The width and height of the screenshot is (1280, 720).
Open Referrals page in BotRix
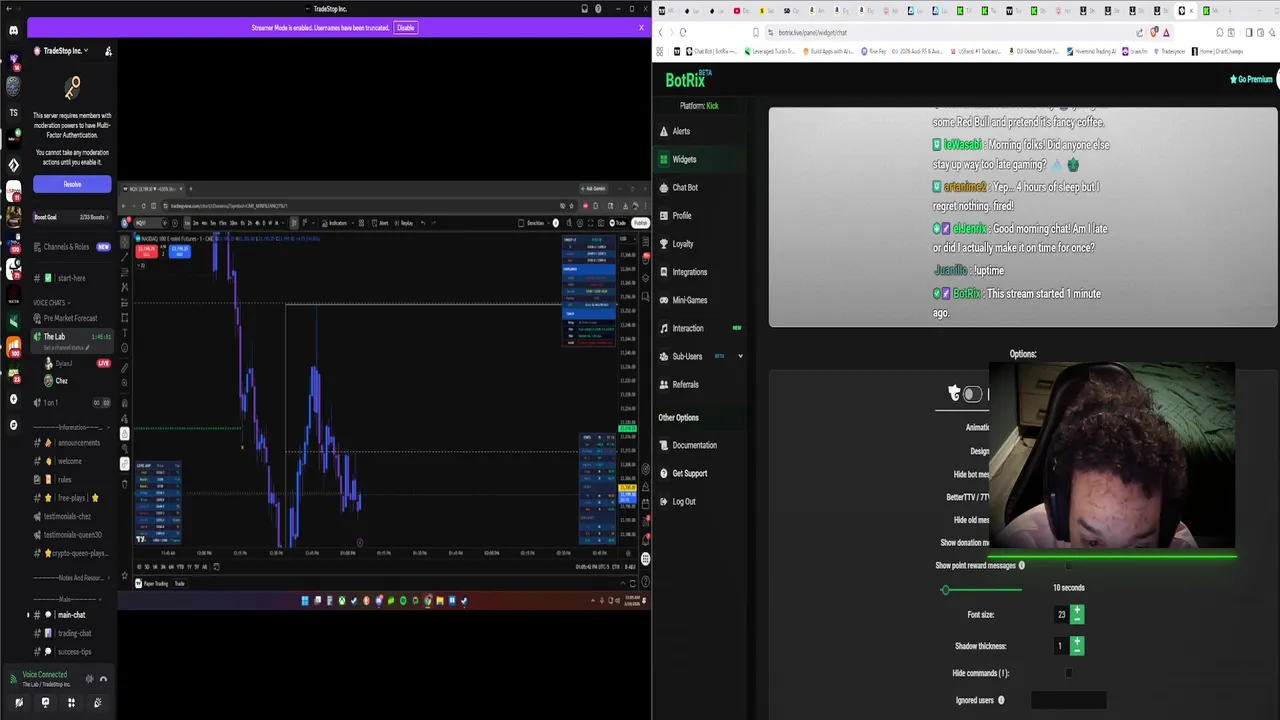(x=685, y=384)
